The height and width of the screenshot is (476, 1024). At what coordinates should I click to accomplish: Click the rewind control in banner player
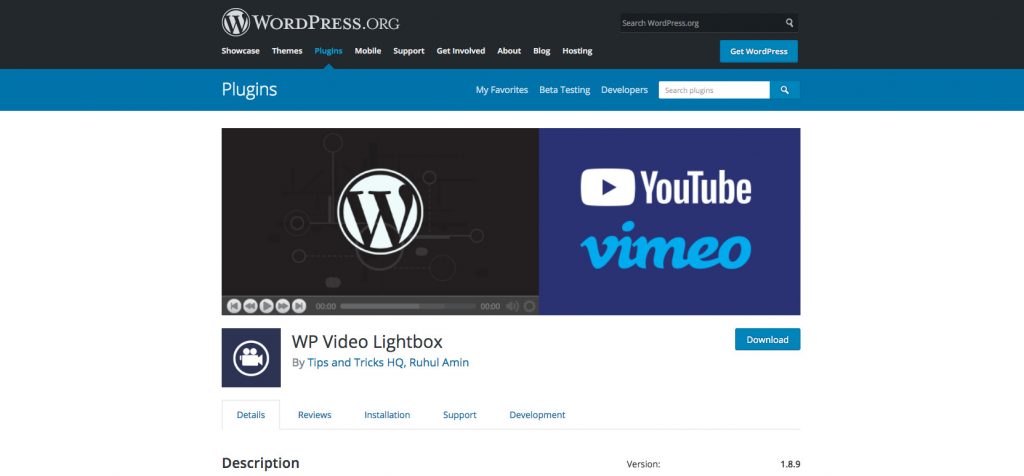250,306
